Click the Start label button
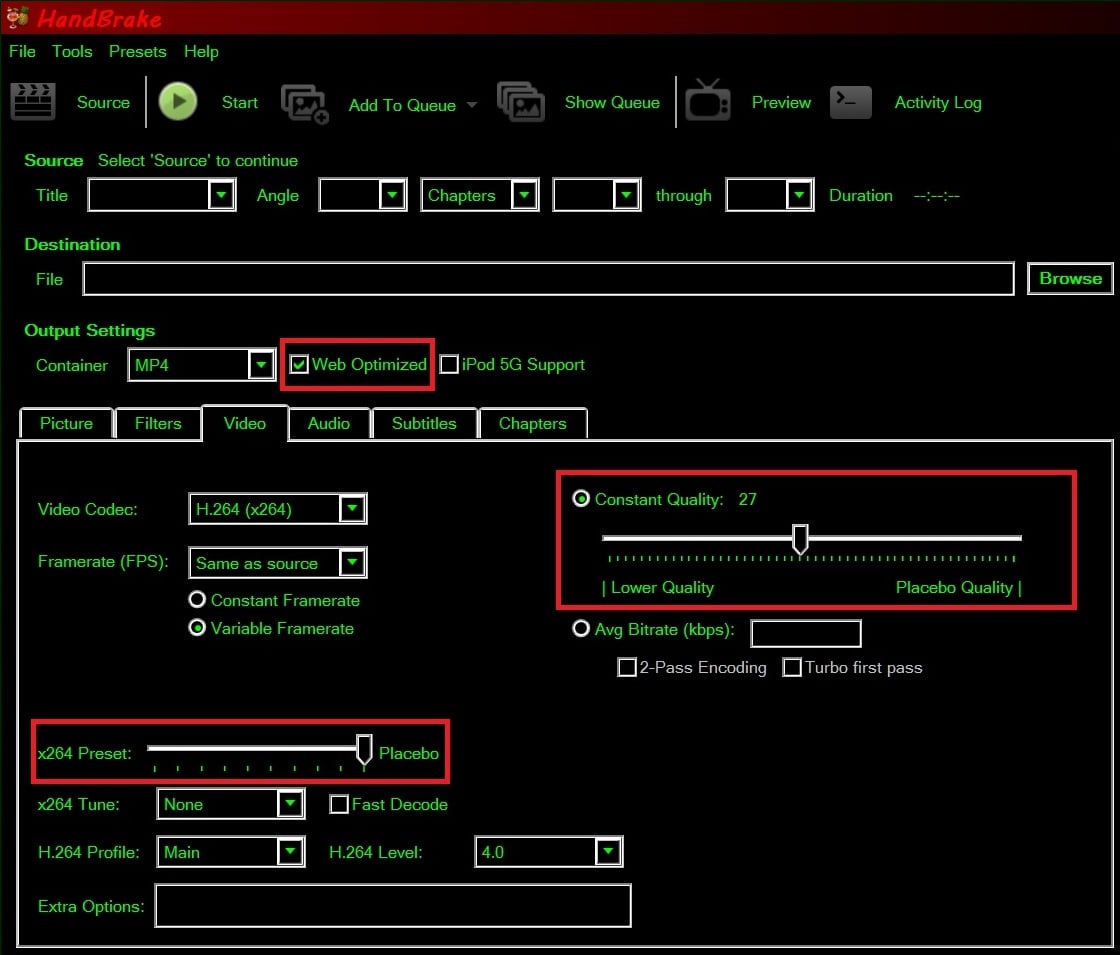This screenshot has width=1120, height=955. coord(239,102)
